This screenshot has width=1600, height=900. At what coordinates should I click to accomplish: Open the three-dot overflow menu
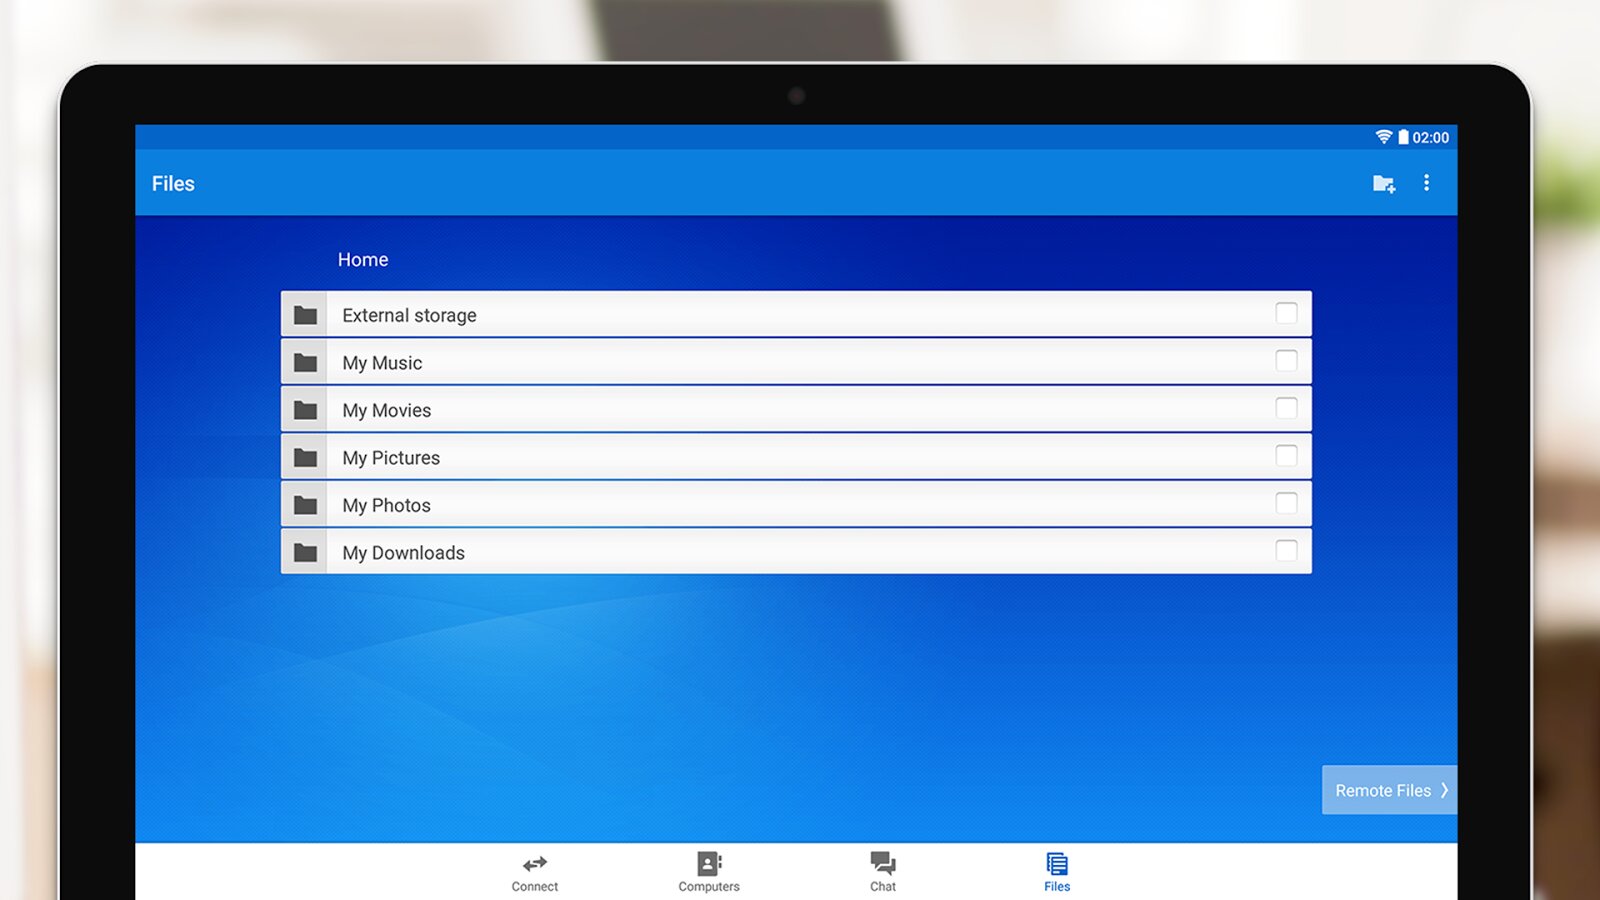tap(1426, 183)
